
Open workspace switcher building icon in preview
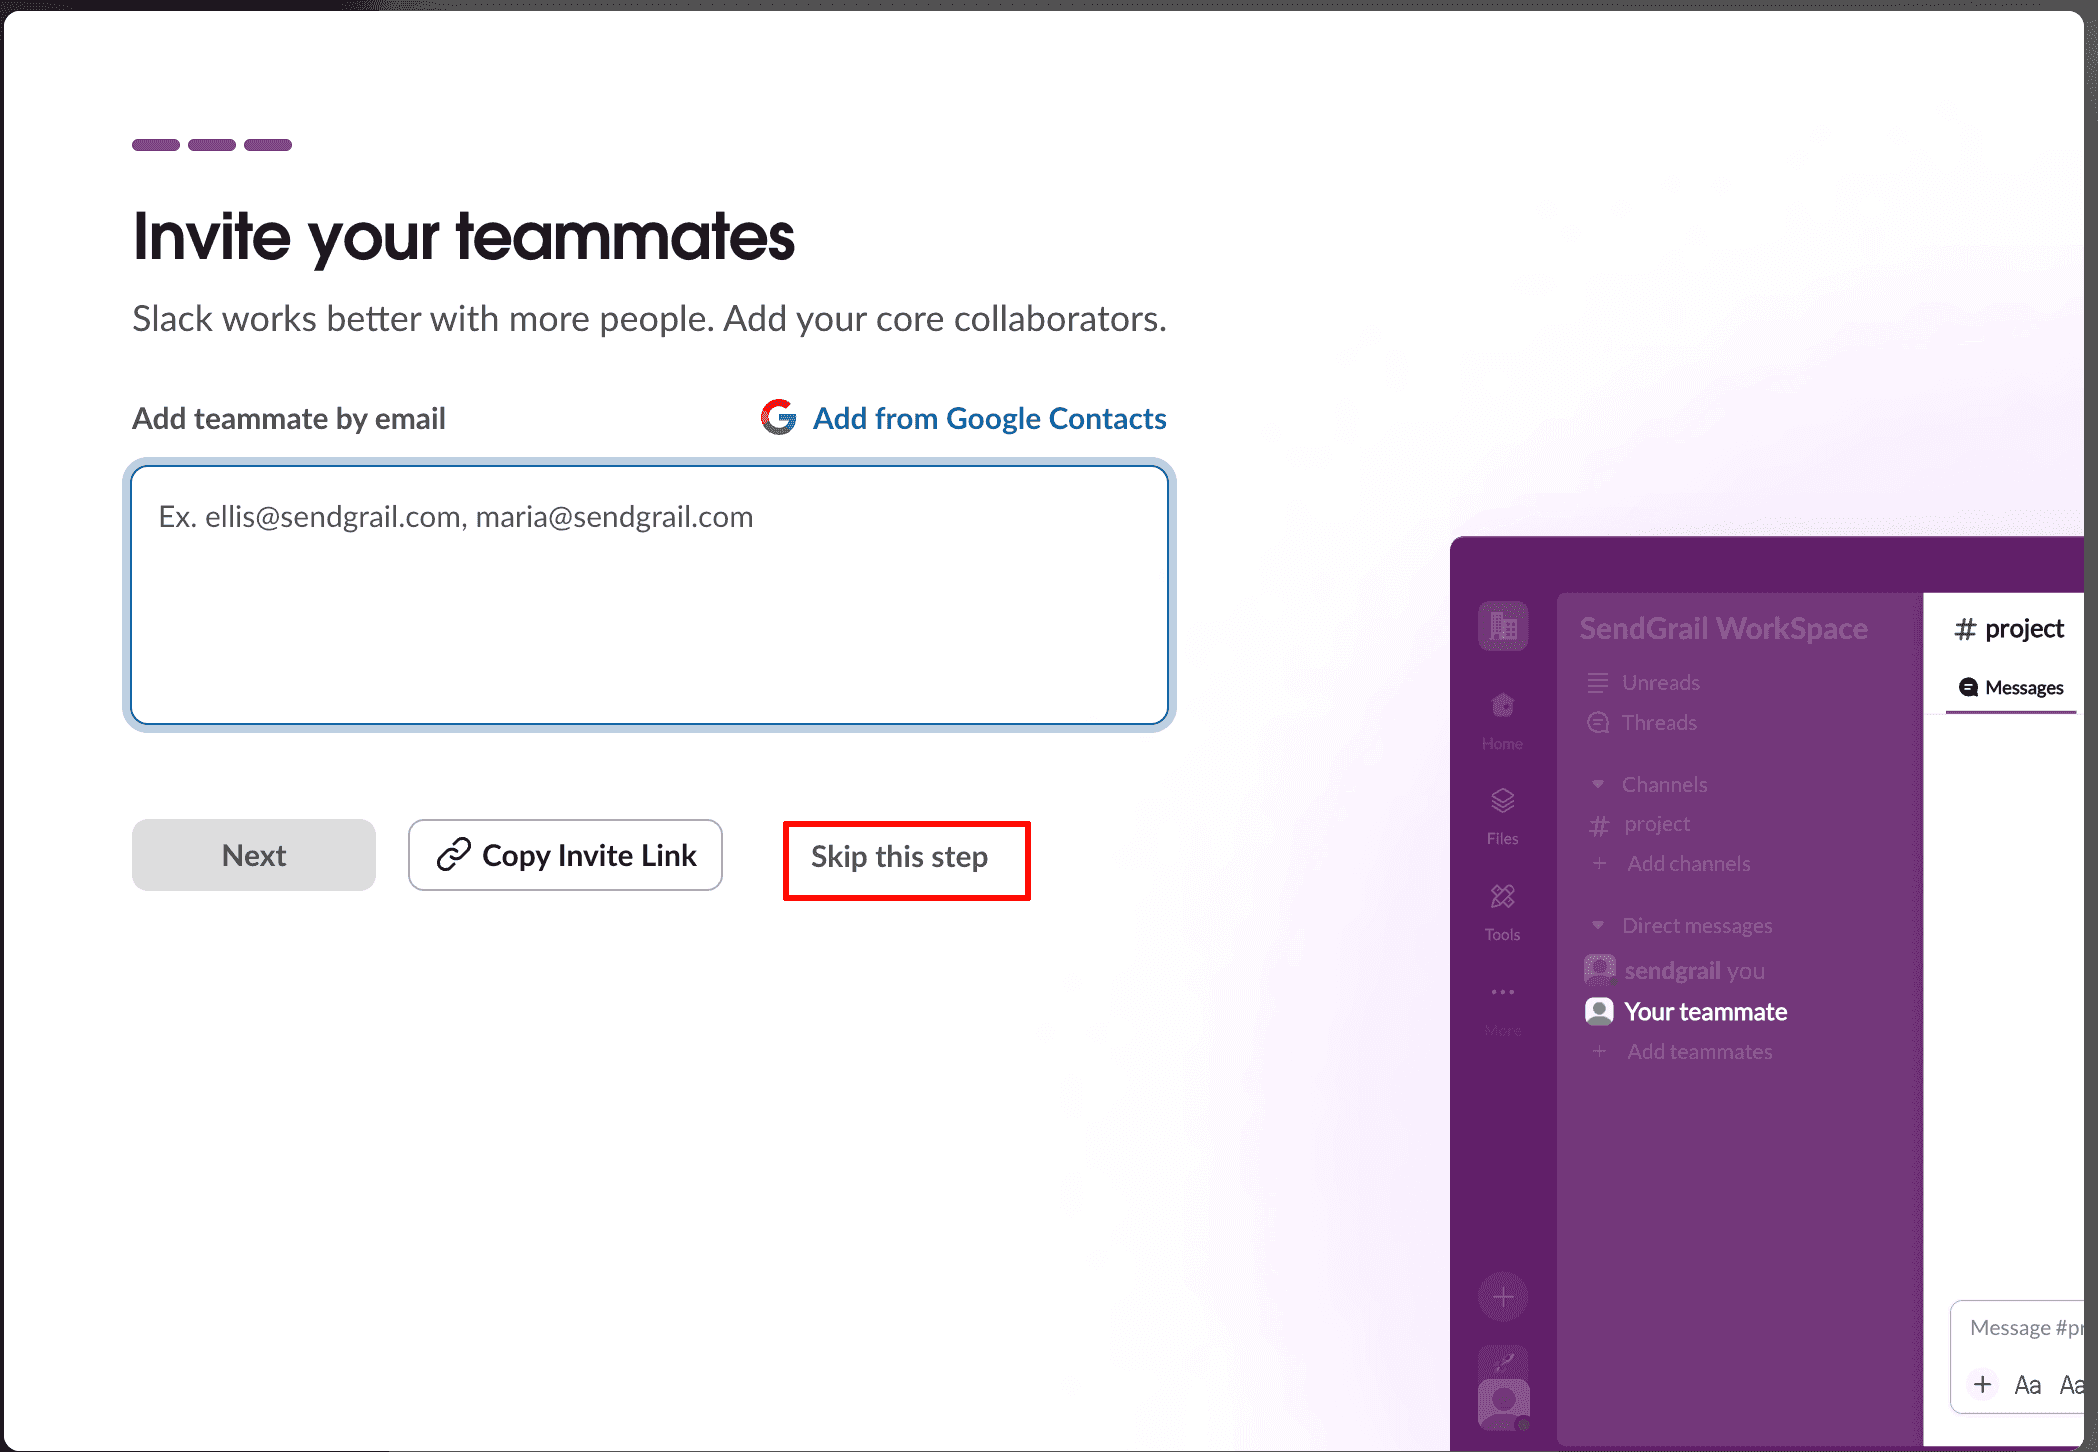coord(1503,626)
